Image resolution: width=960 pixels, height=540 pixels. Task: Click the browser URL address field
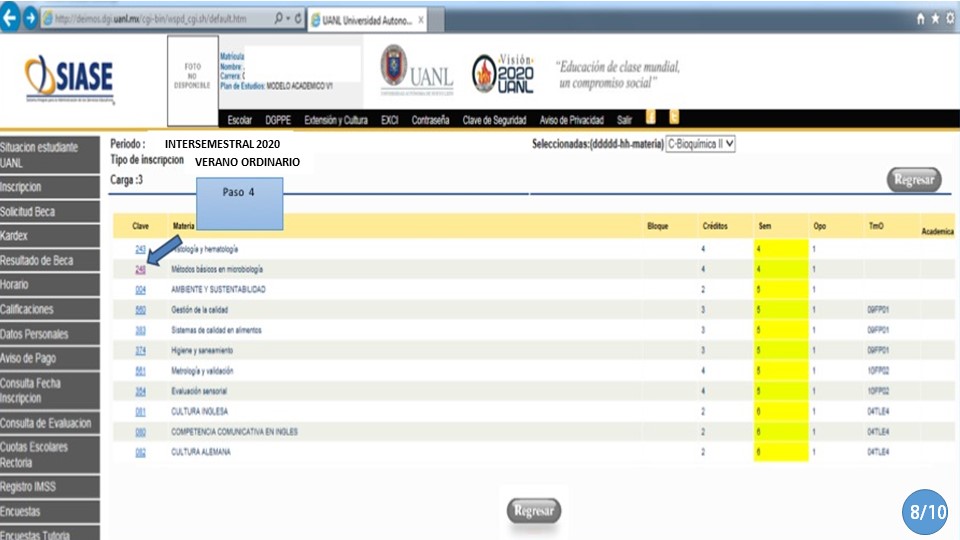point(157,18)
